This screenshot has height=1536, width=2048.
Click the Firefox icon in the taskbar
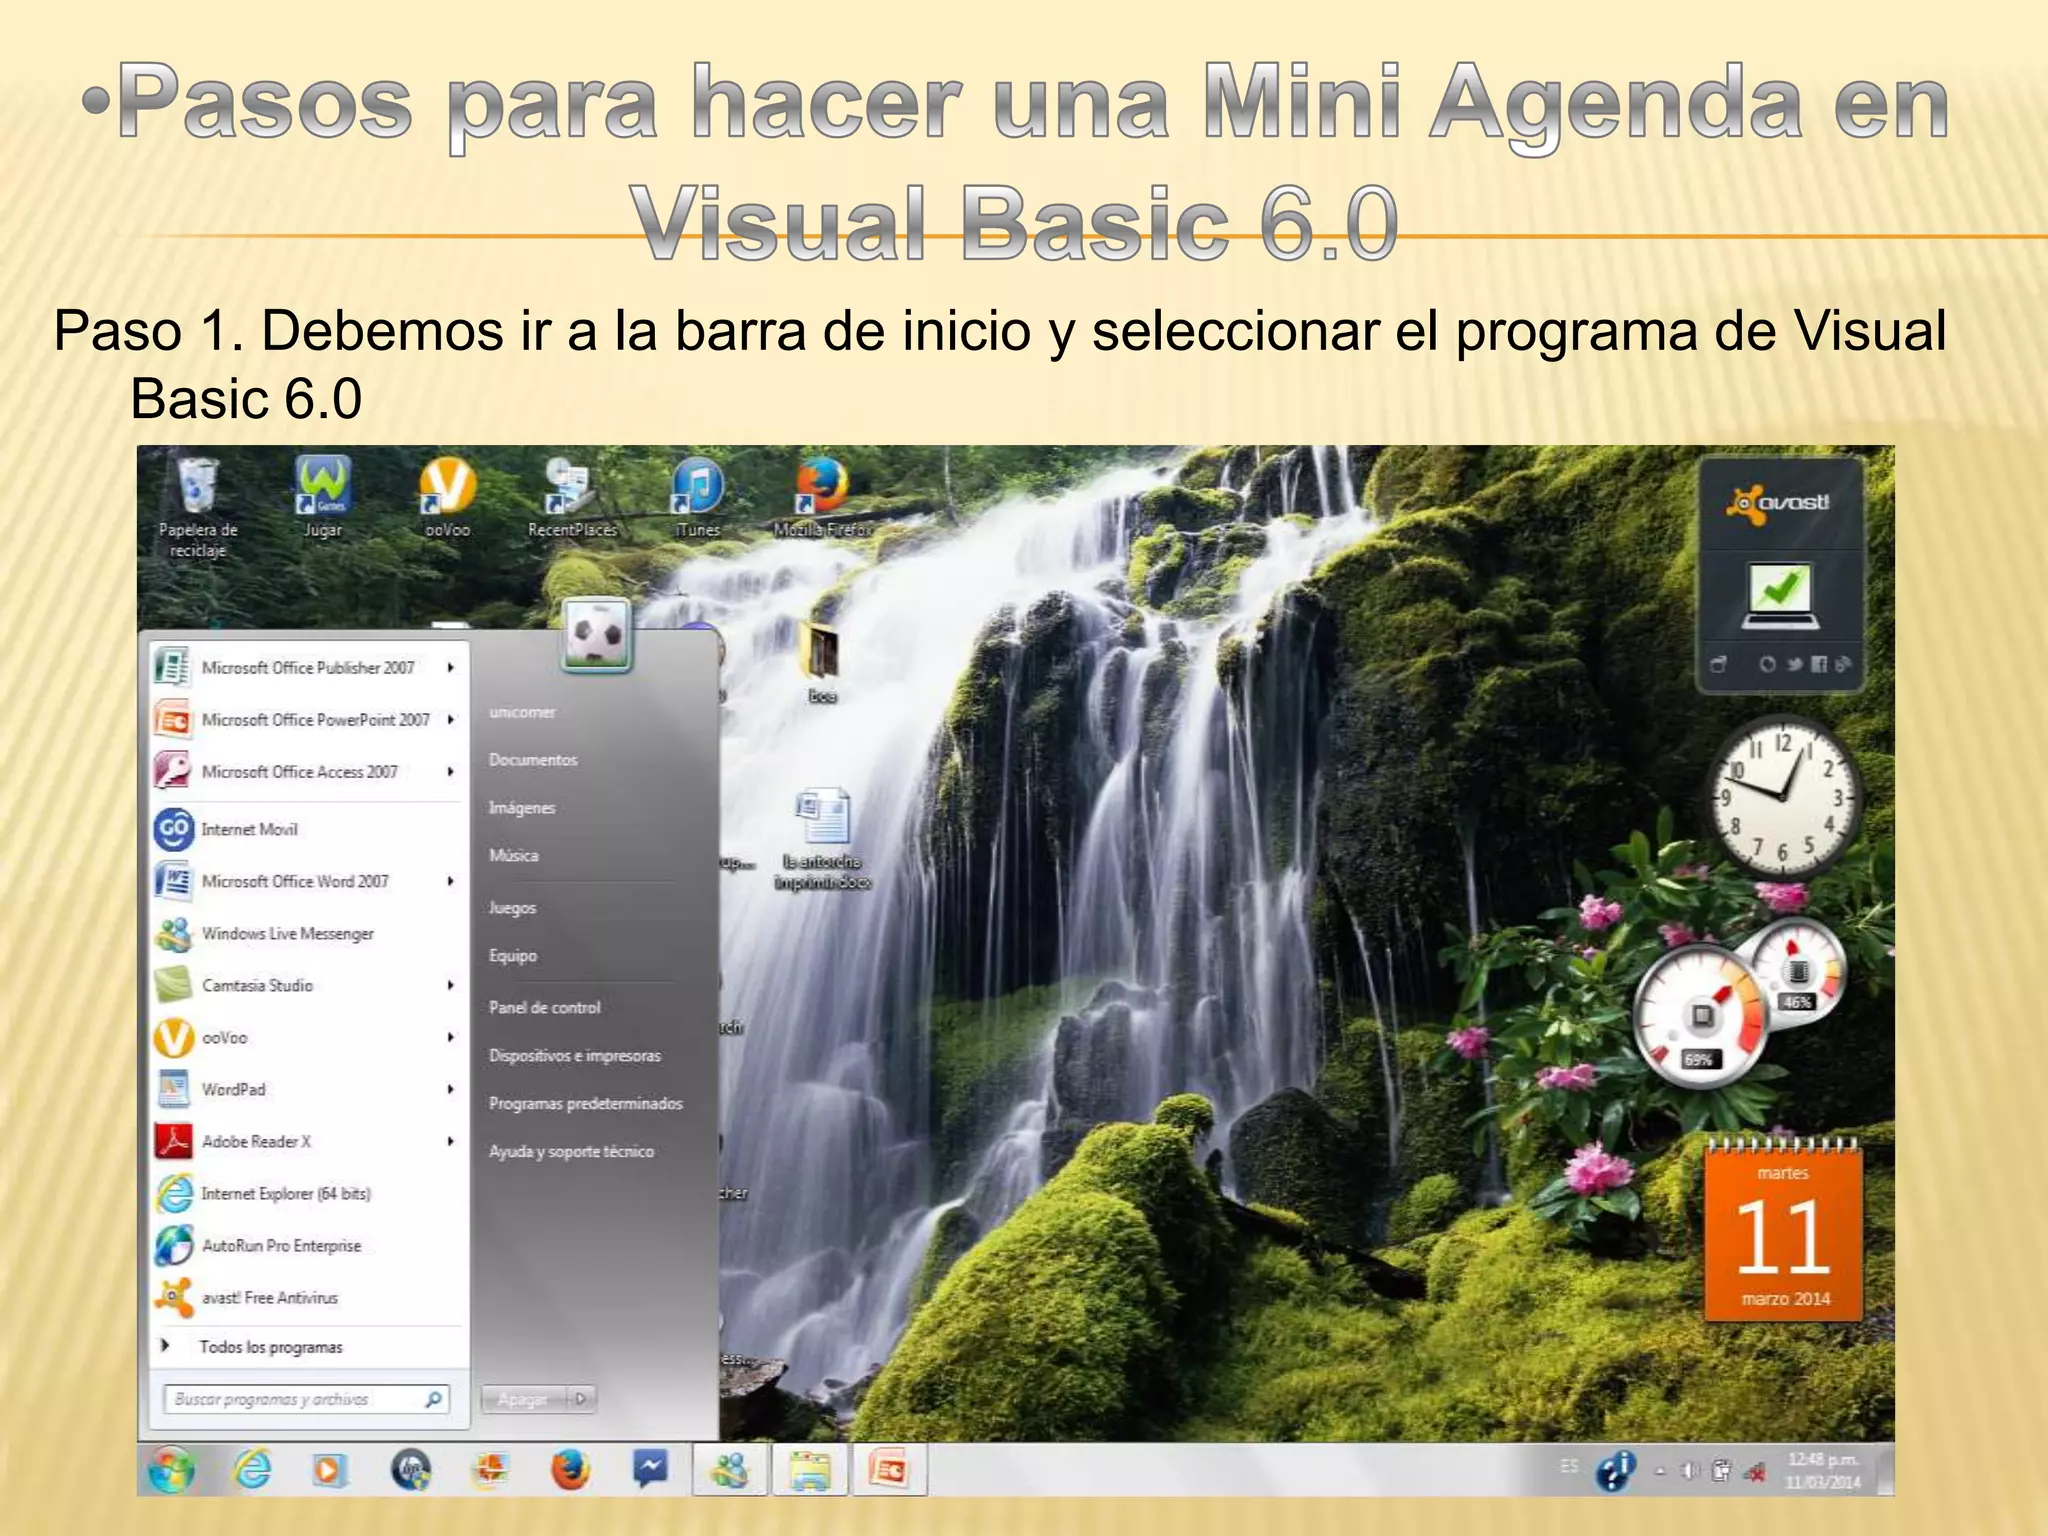(570, 1470)
